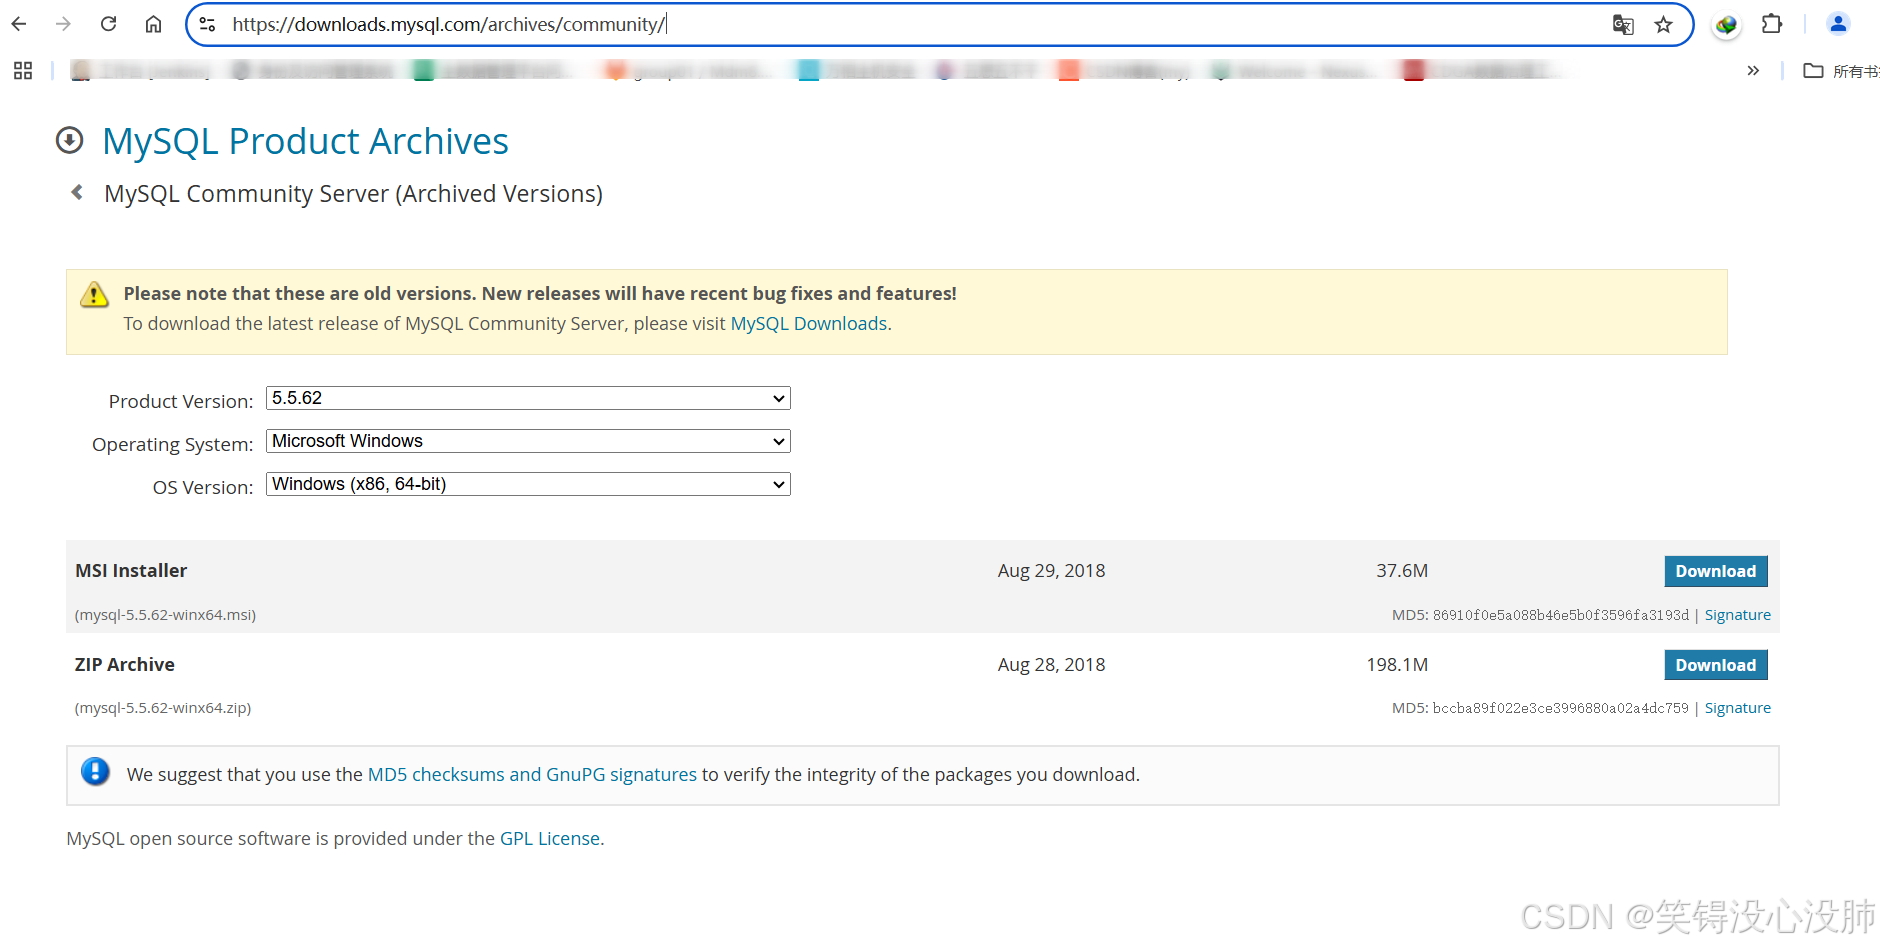
Task: Select the text mysql-5.5.62-winx64.zip
Action: [163, 708]
